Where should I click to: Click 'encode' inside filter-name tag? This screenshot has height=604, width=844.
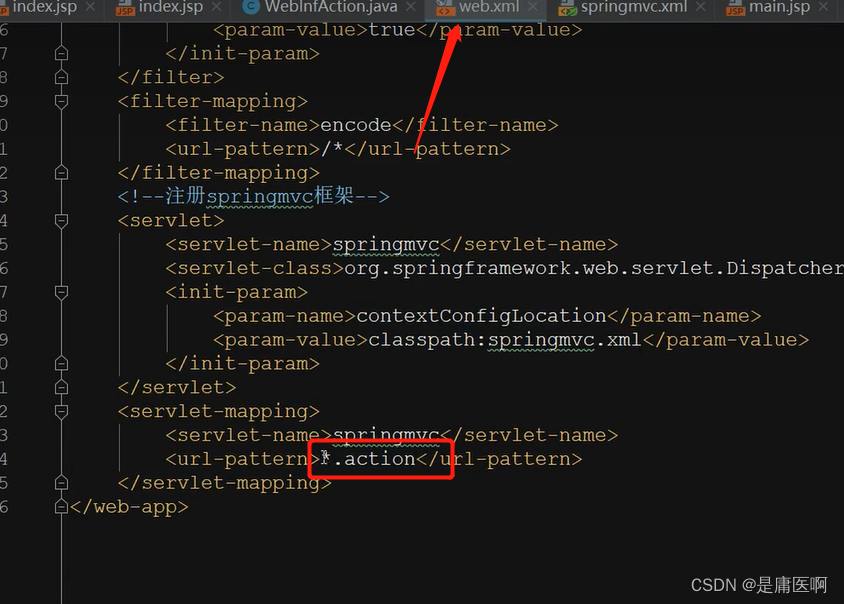[356, 125]
